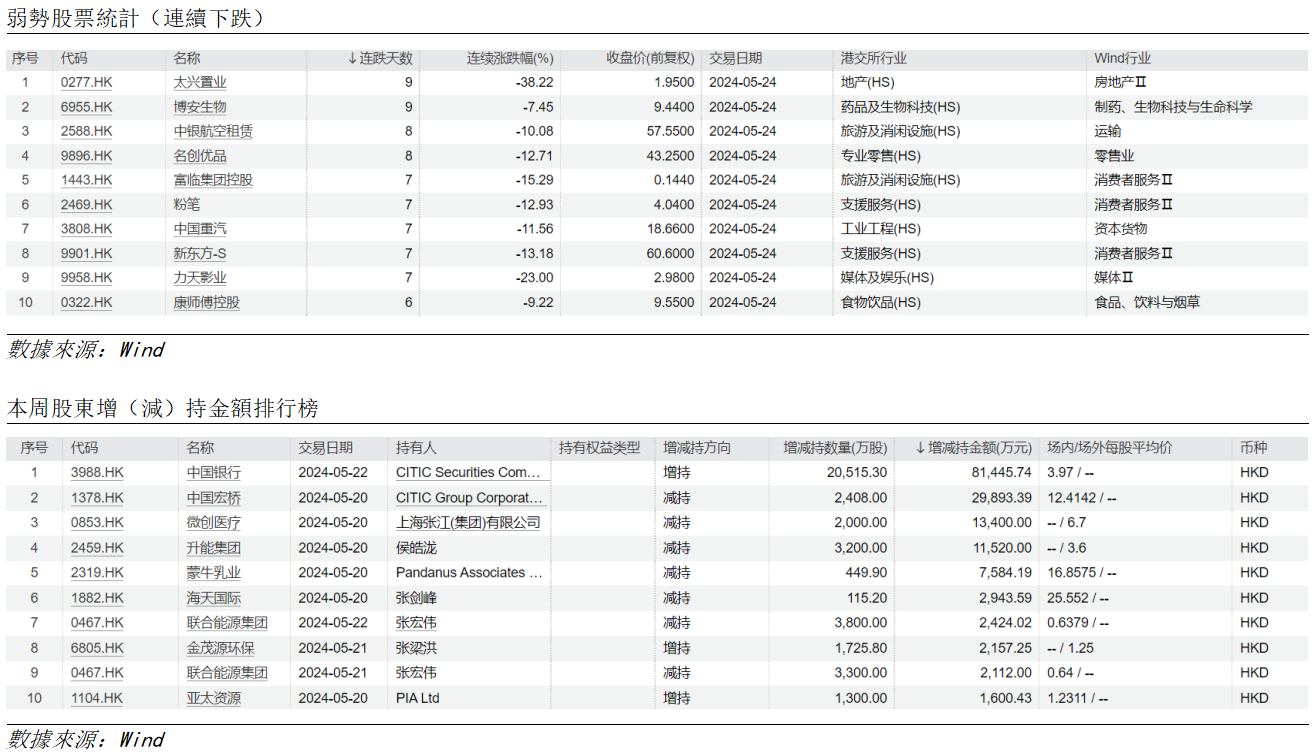Viewport: 1314px width, 755px height.
Task: Open stock code link 9896.HK
Action: [x=86, y=156]
